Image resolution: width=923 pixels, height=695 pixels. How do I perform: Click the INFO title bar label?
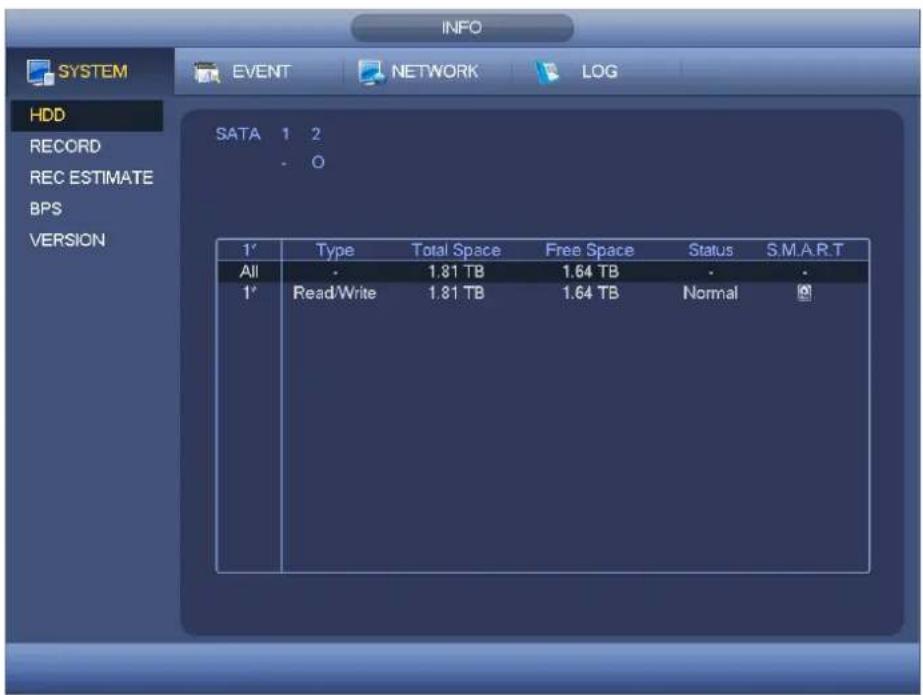click(x=462, y=28)
